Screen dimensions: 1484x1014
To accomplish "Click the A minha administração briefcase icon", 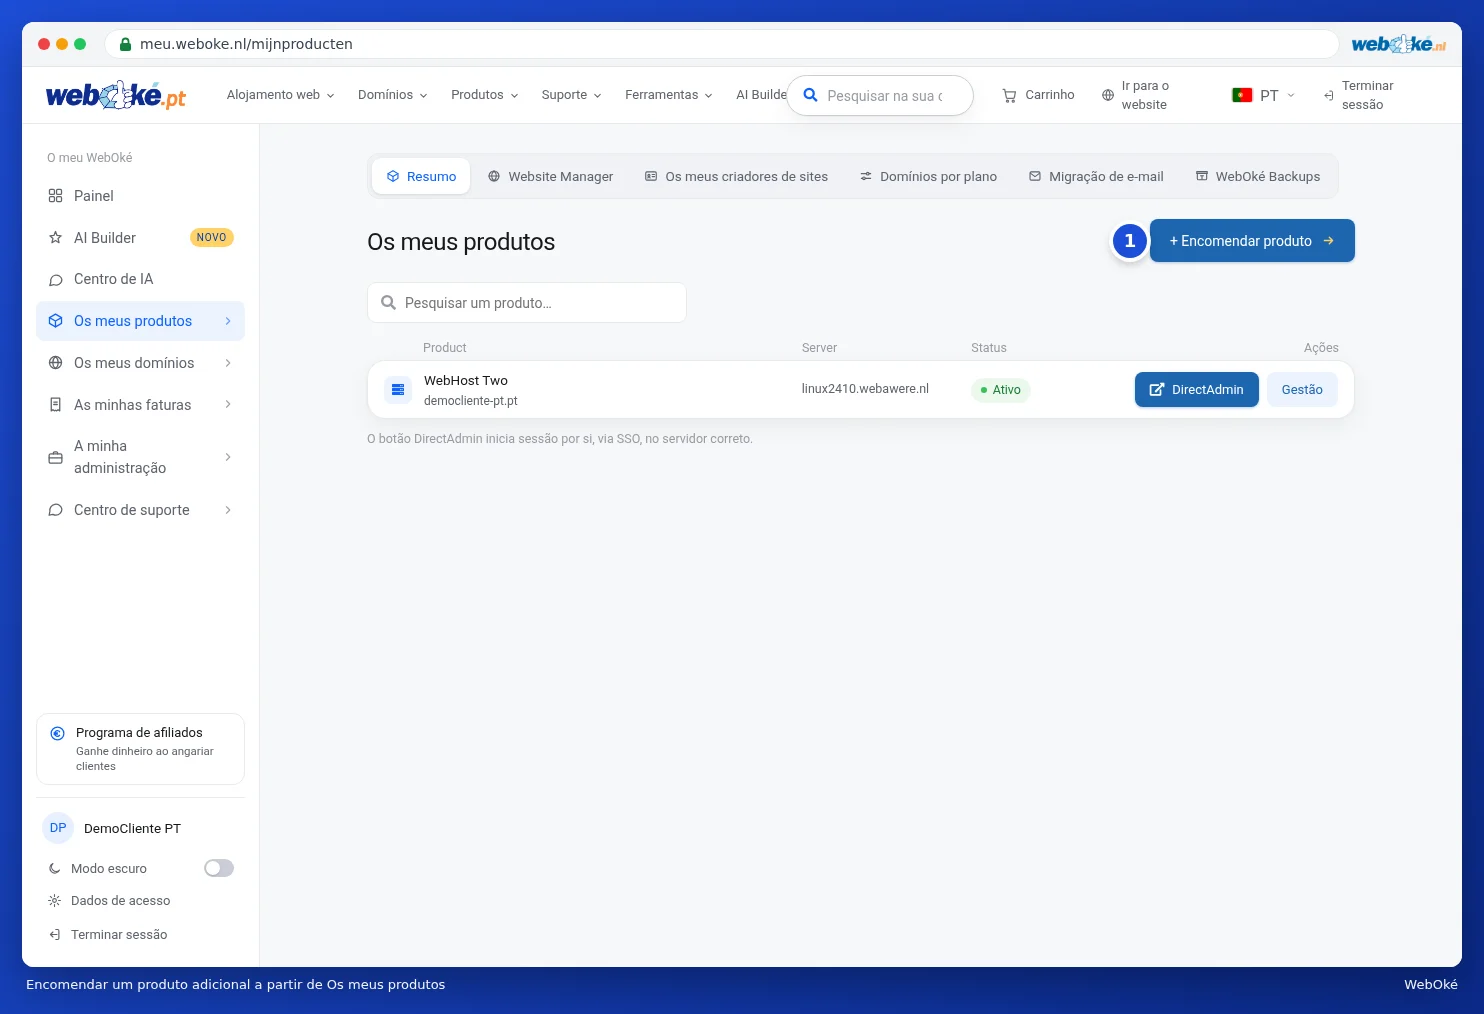I will pos(56,457).
